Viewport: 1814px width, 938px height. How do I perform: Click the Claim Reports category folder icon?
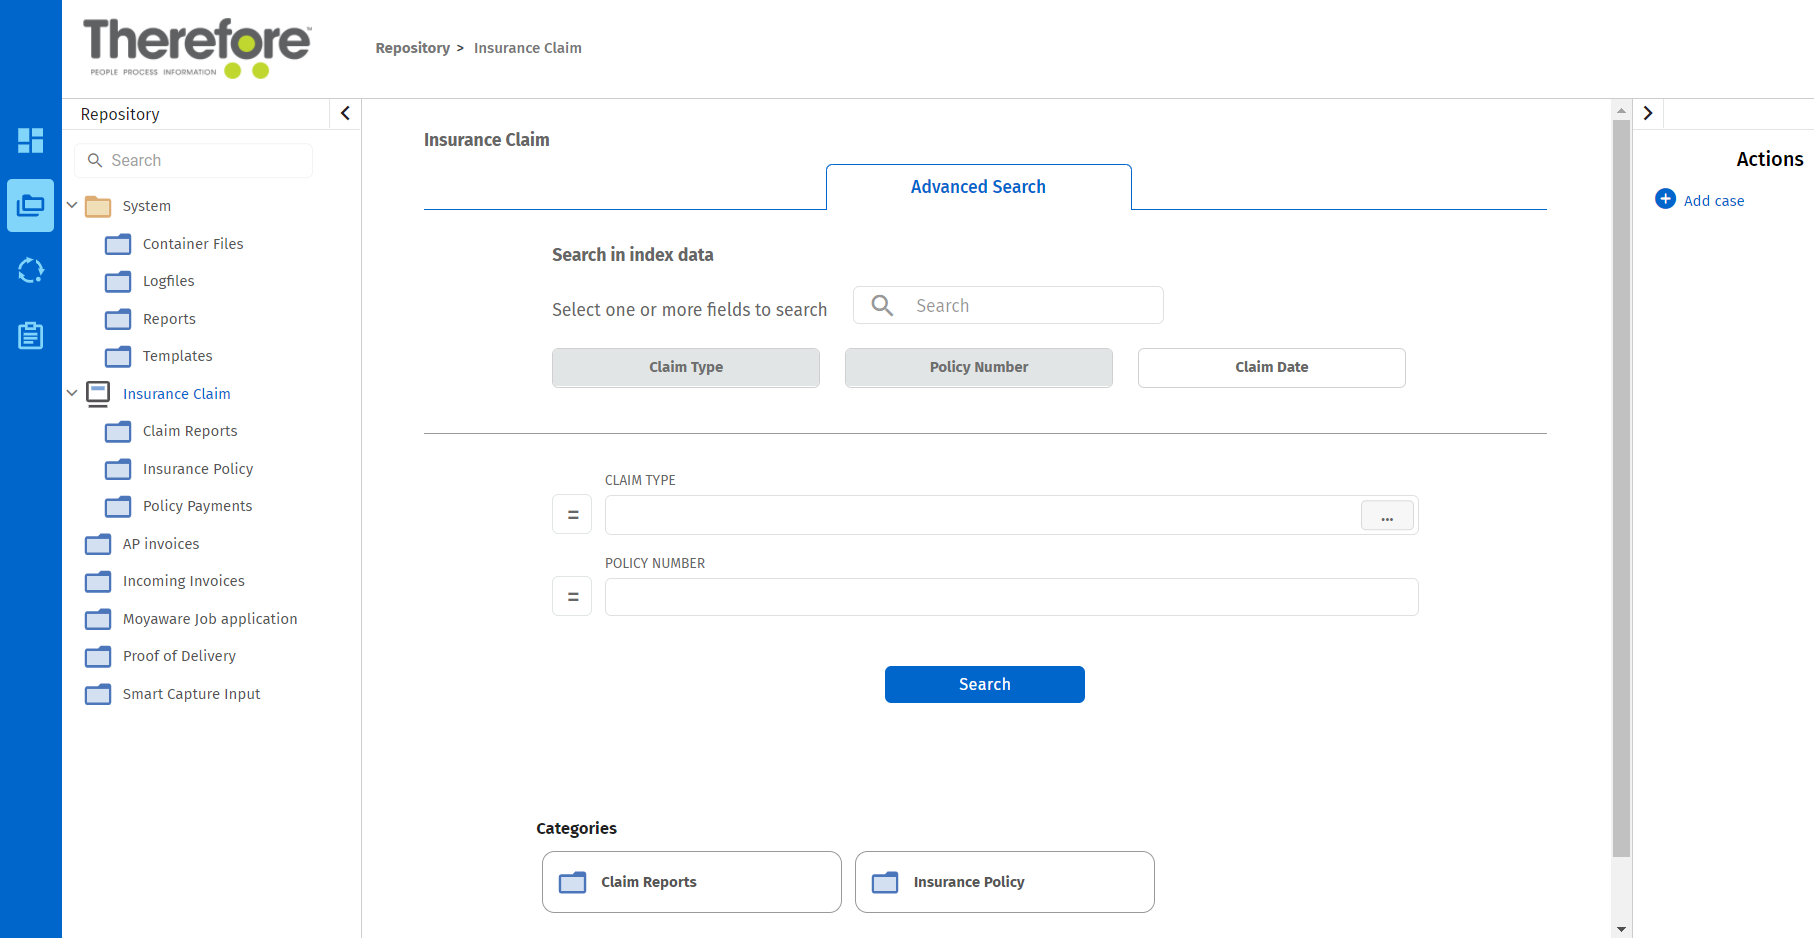tap(572, 882)
